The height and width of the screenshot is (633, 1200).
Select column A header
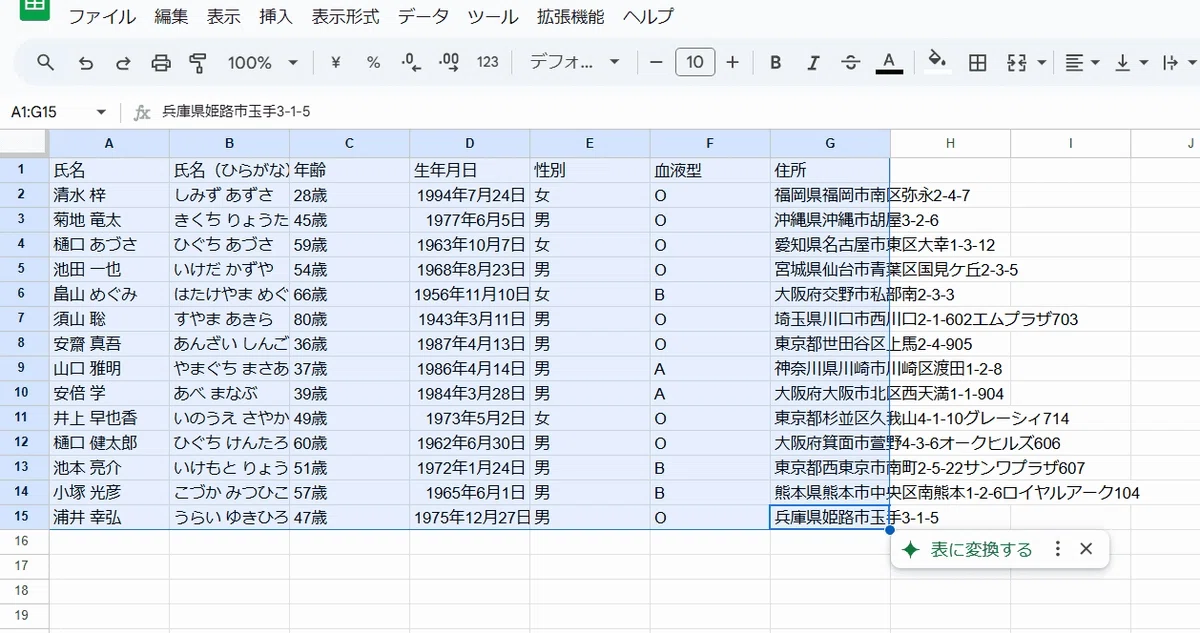pos(109,143)
